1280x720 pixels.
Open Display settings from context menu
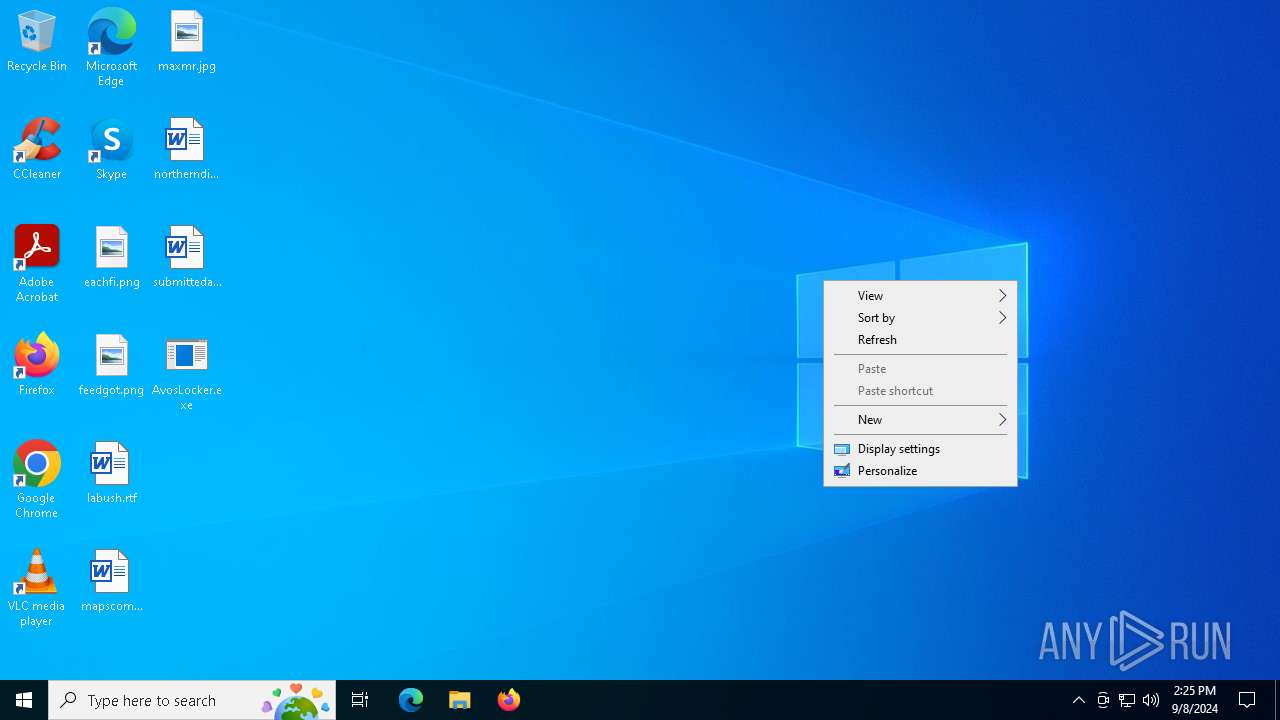pyautogui.click(x=920, y=449)
